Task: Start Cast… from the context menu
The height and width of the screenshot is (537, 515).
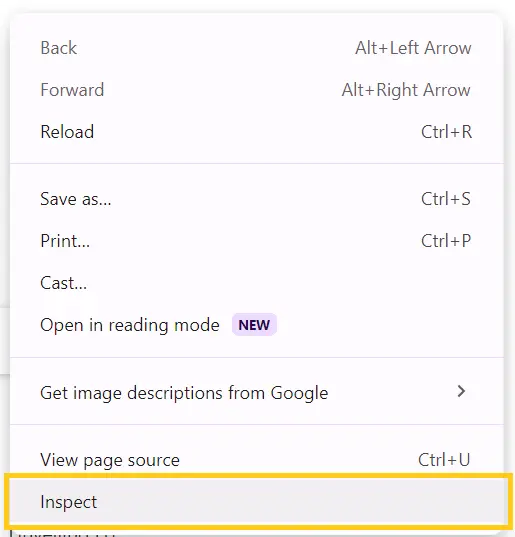Action: click(256, 283)
